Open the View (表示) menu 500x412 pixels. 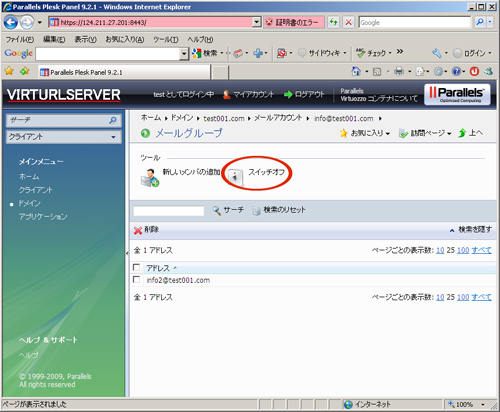pyautogui.click(x=85, y=39)
